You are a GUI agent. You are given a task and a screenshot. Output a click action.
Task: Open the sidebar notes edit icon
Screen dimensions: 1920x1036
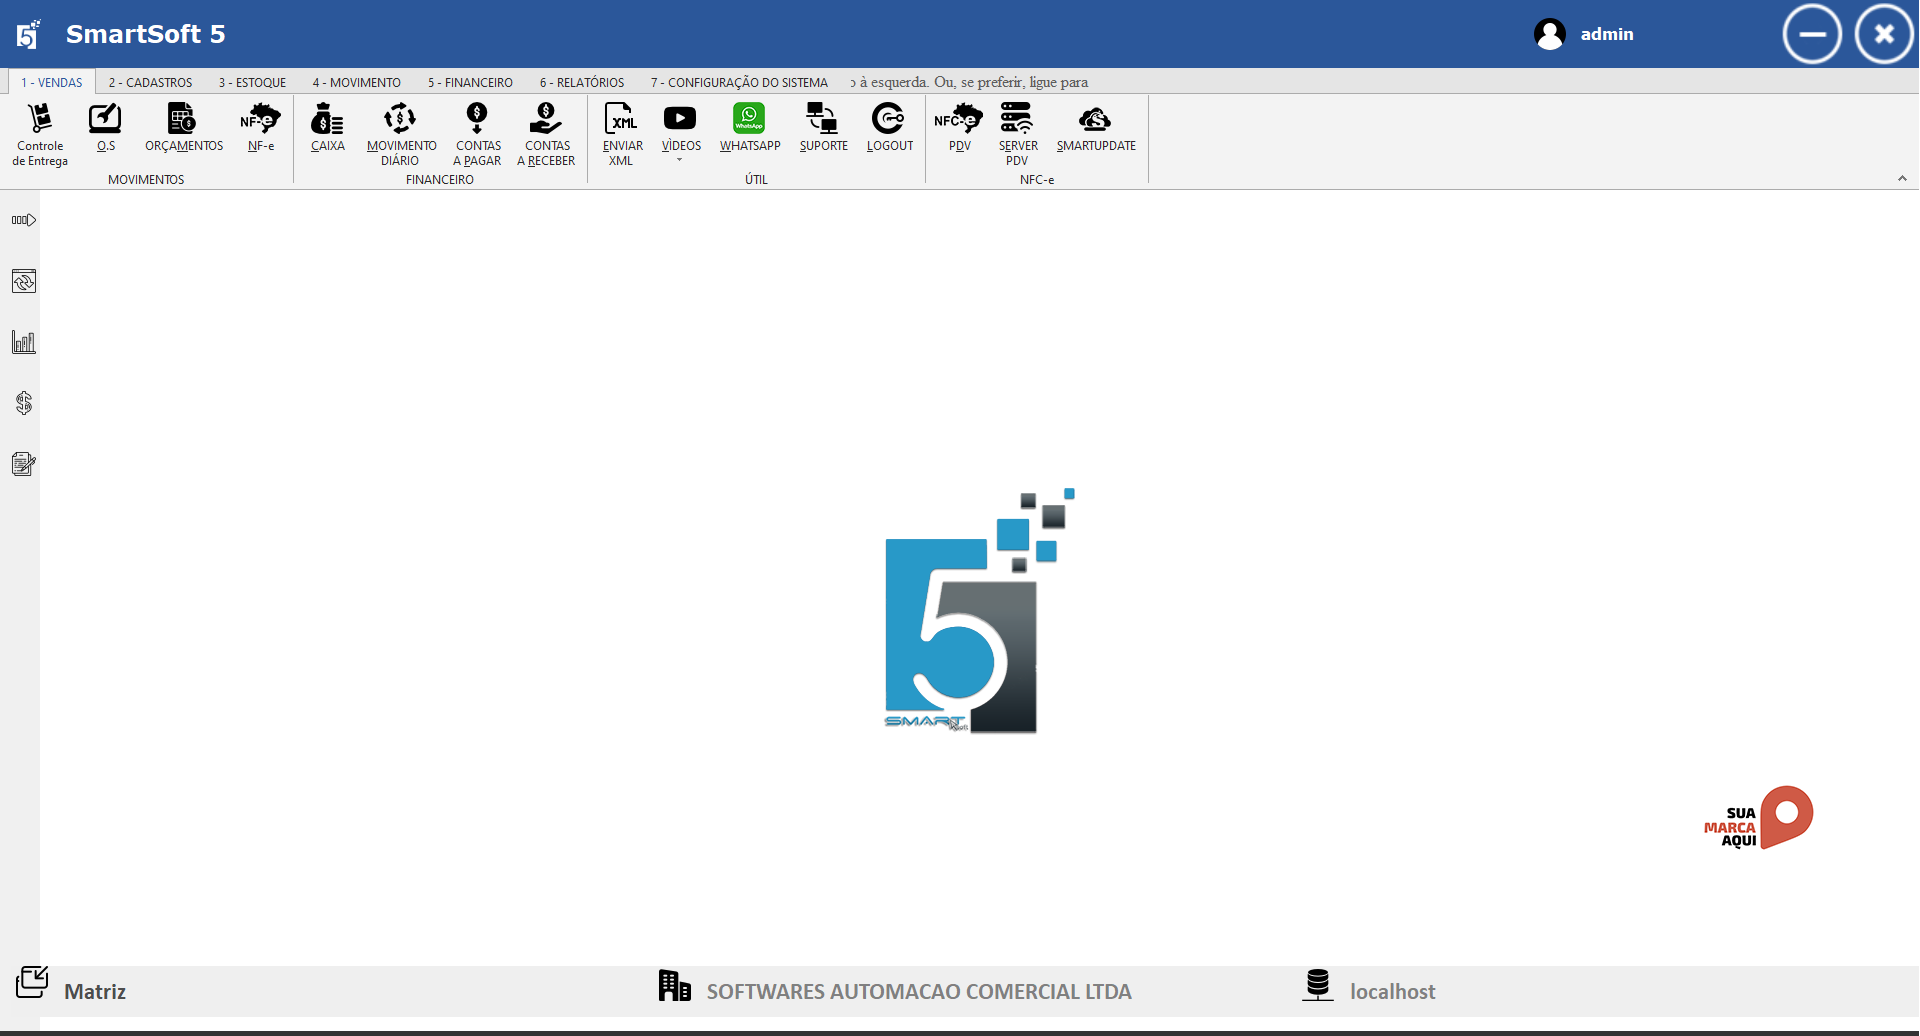pyautogui.click(x=24, y=464)
